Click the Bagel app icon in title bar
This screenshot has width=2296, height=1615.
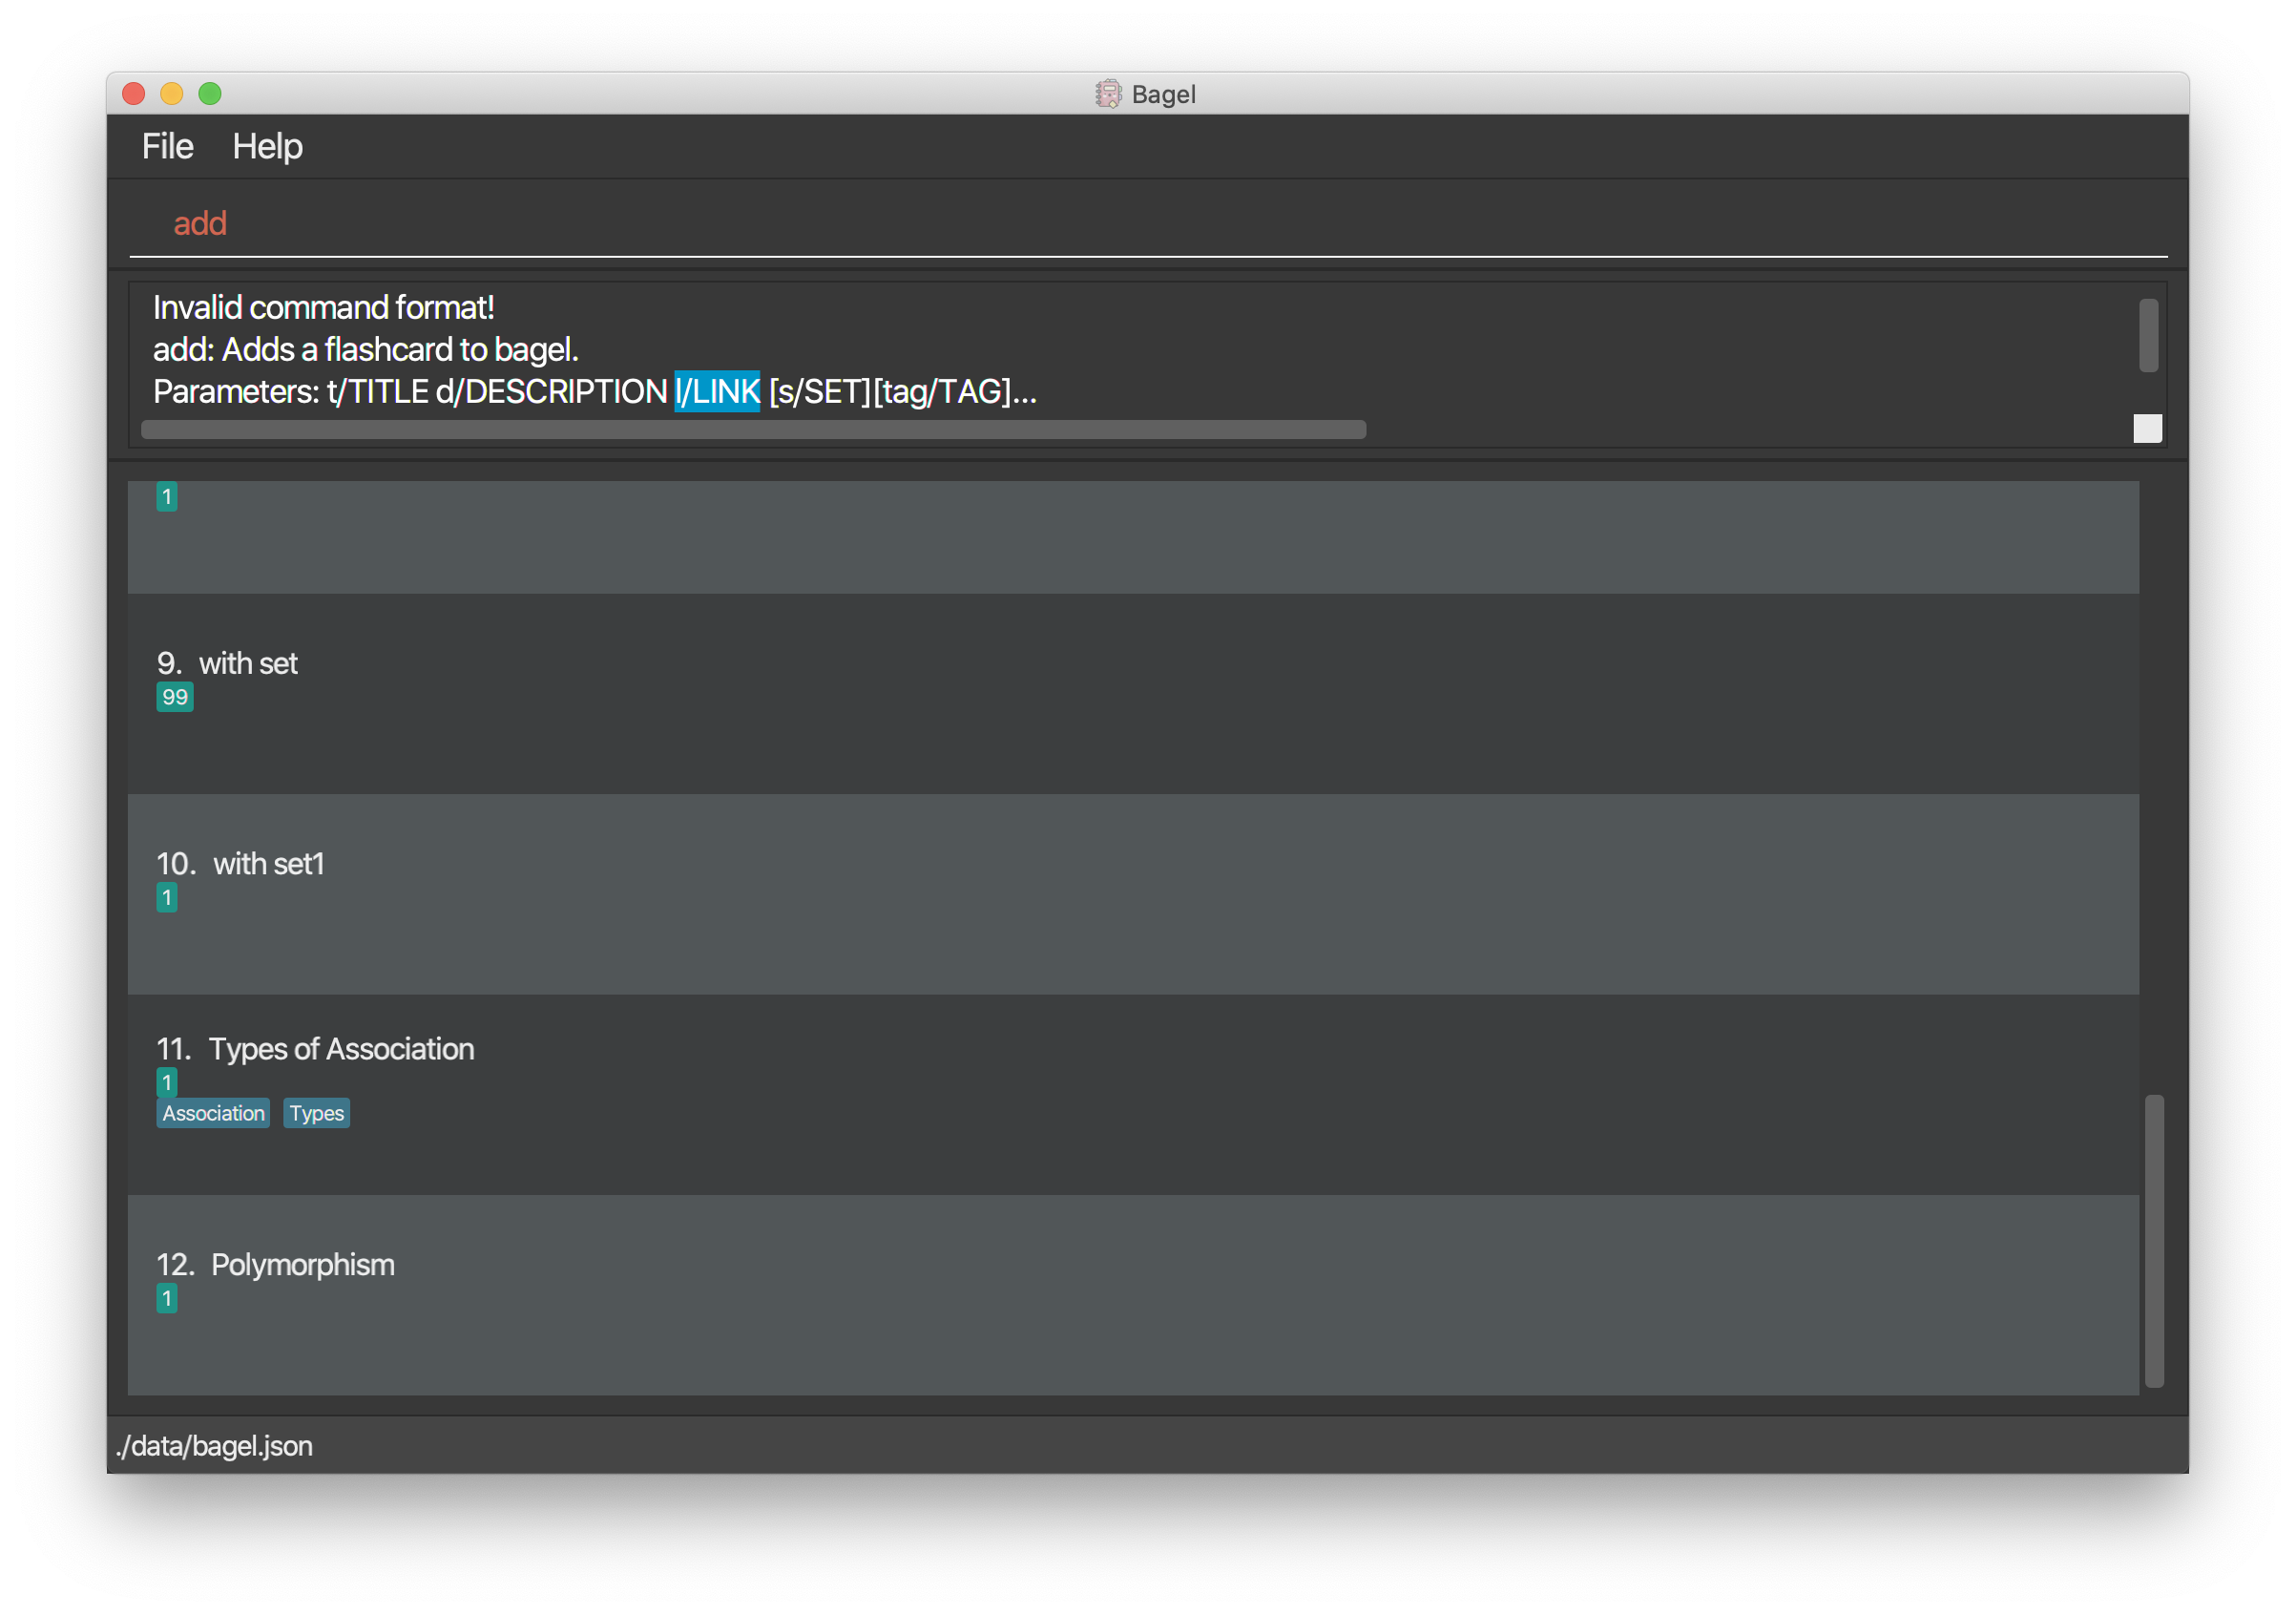point(1108,94)
